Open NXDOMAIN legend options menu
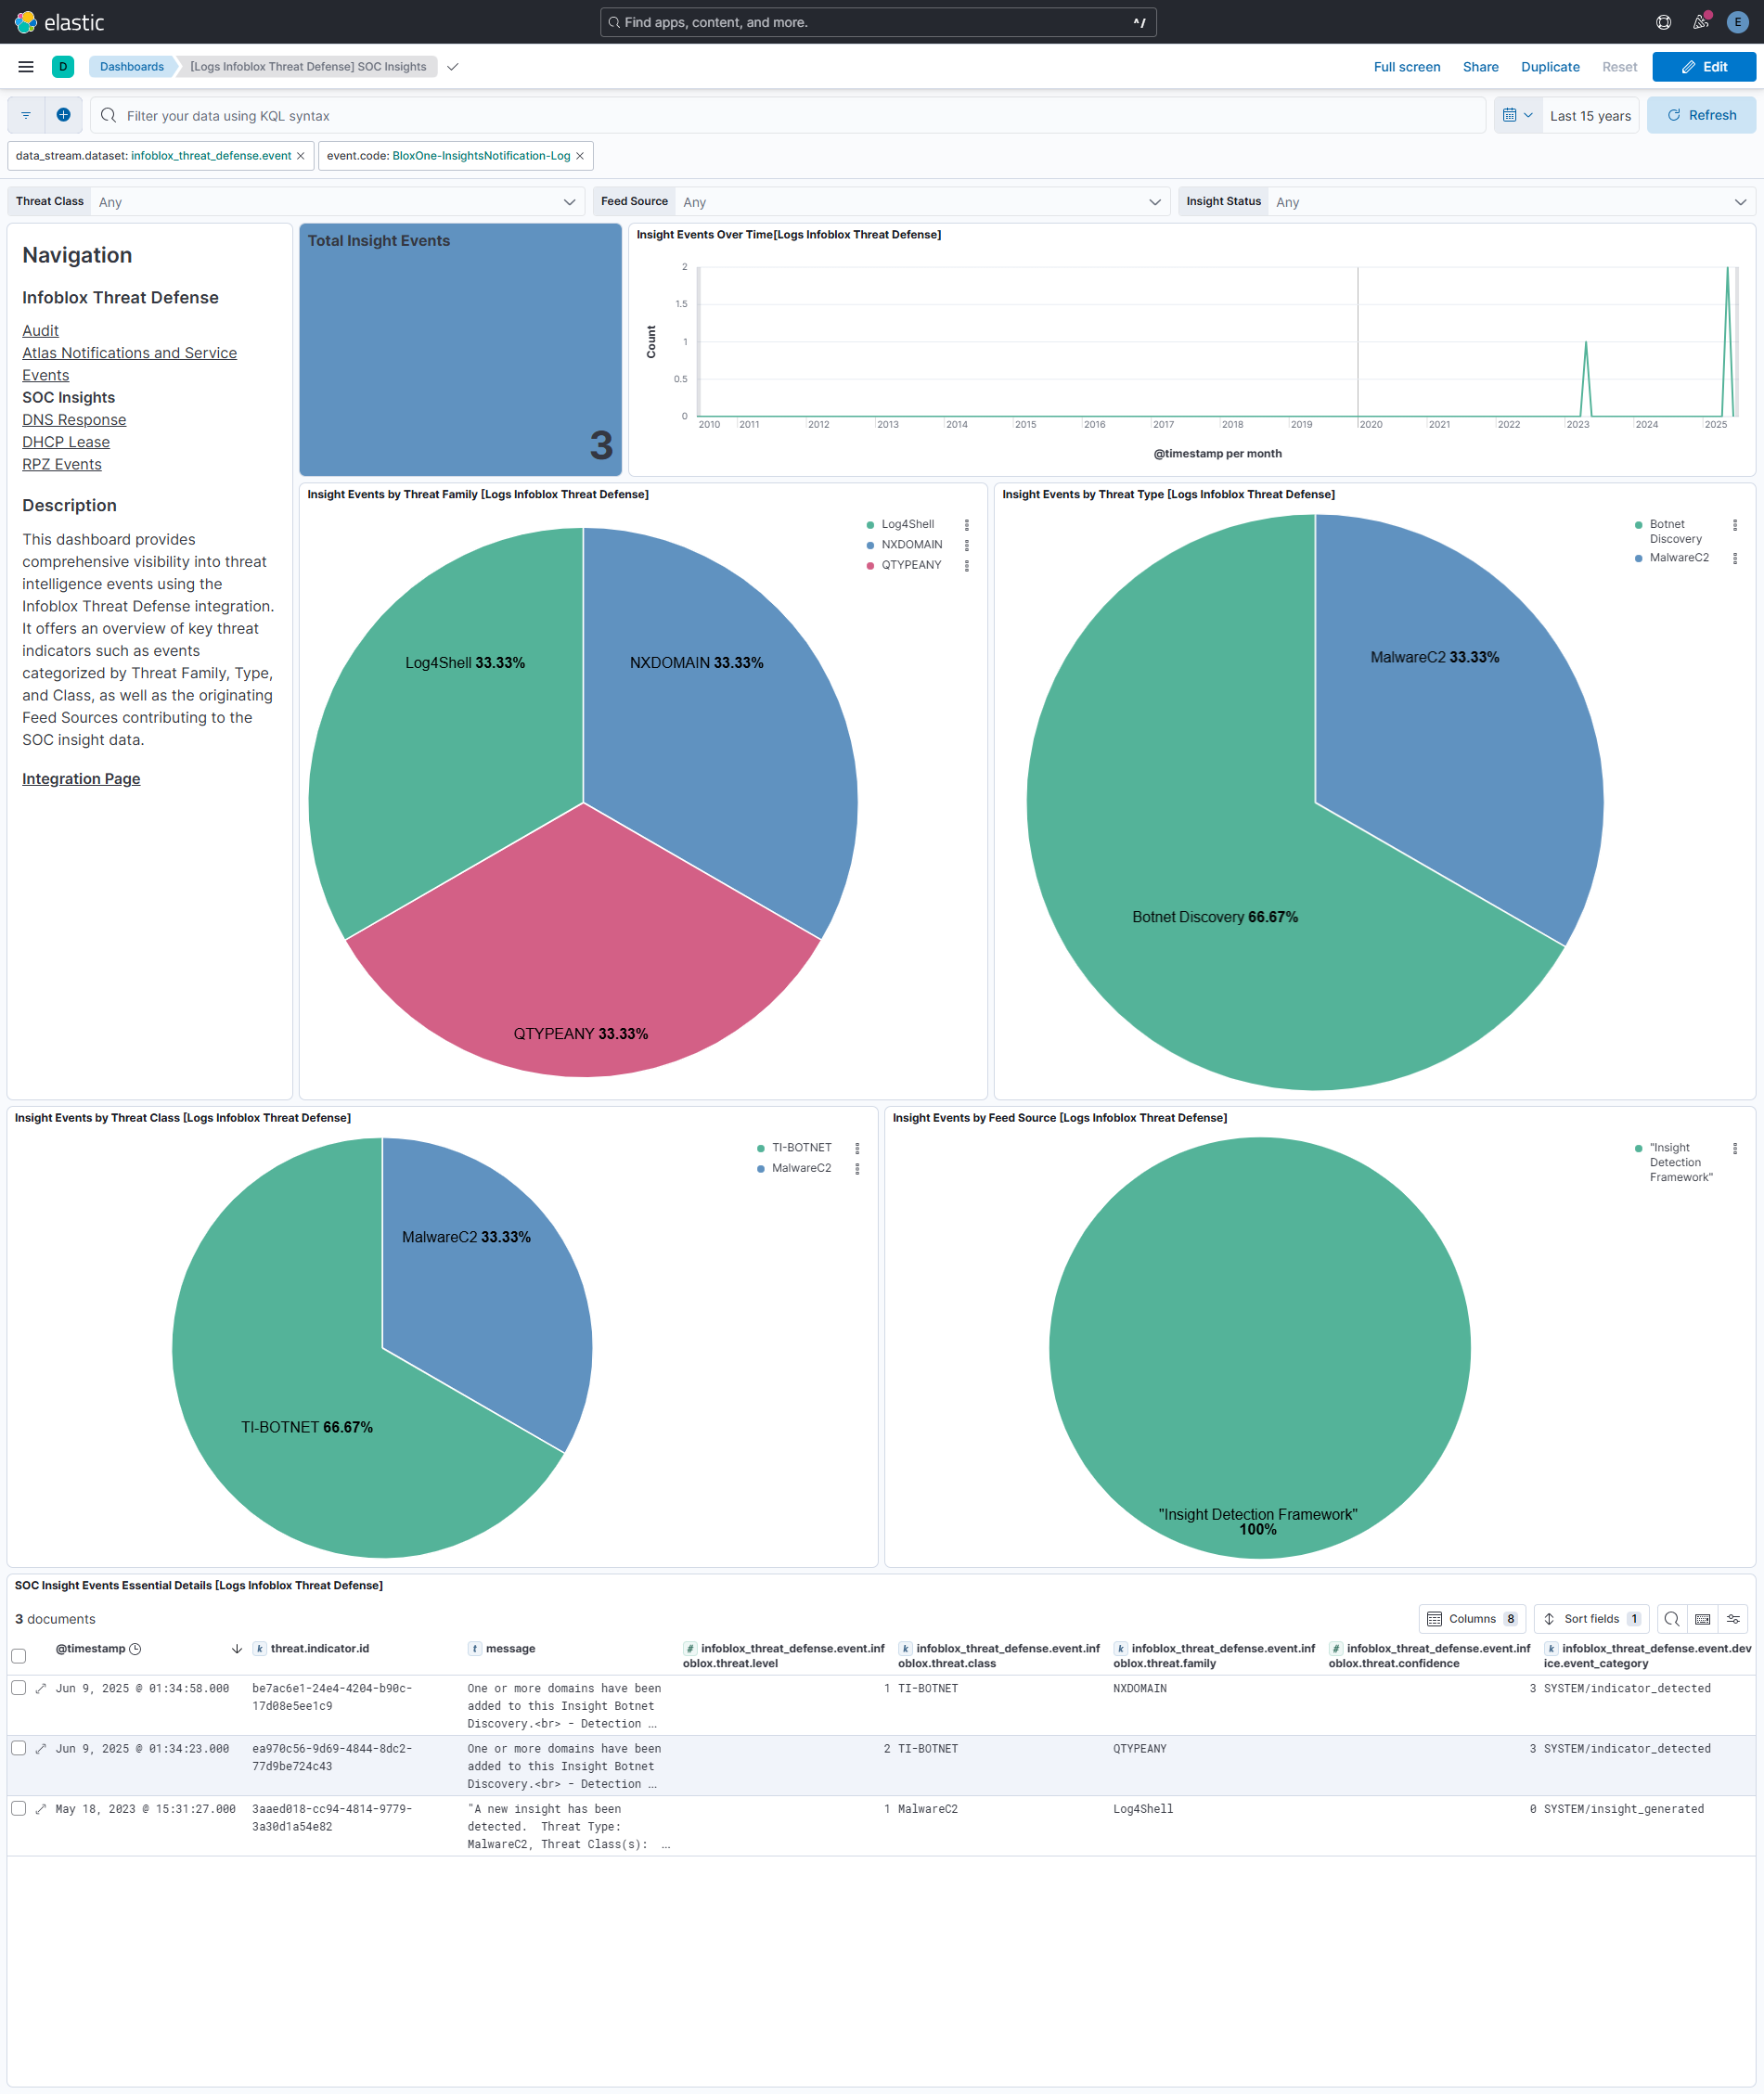The image size is (1764, 2094). point(967,545)
